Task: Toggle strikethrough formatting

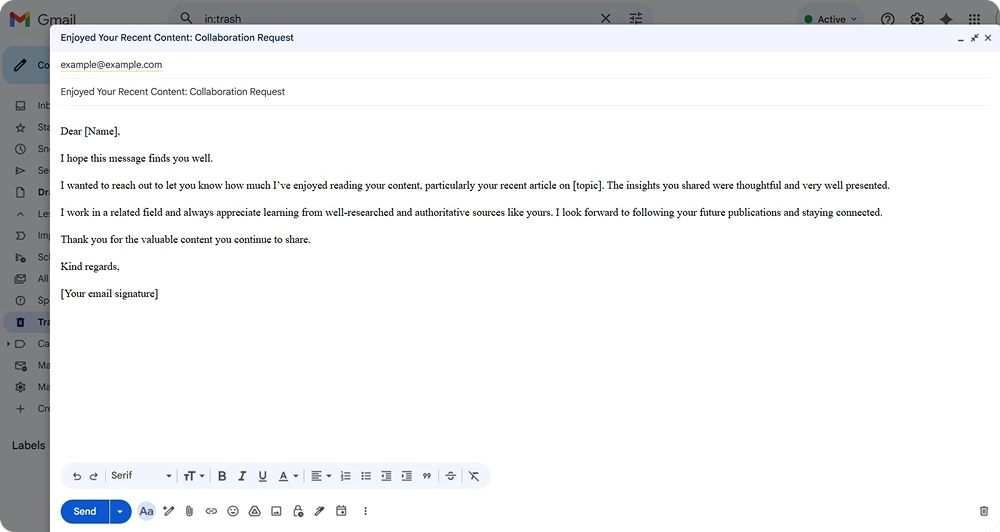Action: (450, 476)
